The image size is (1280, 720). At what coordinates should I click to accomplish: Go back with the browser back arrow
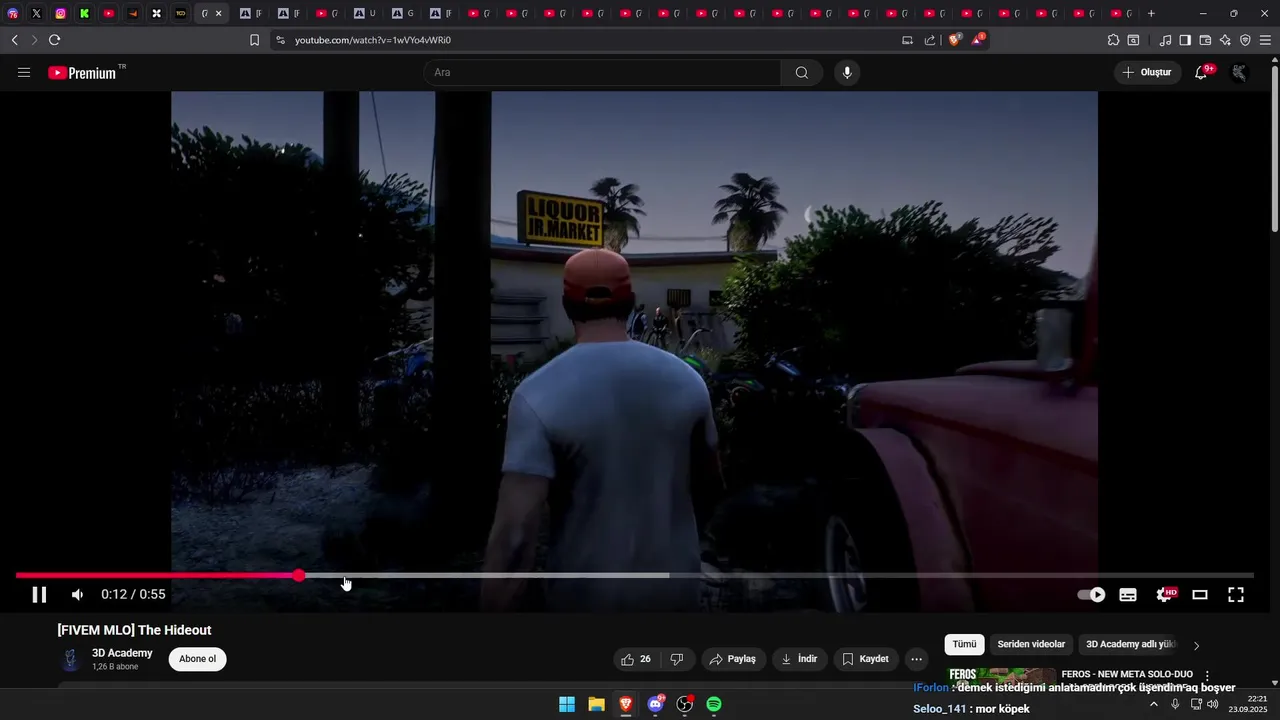click(x=14, y=40)
